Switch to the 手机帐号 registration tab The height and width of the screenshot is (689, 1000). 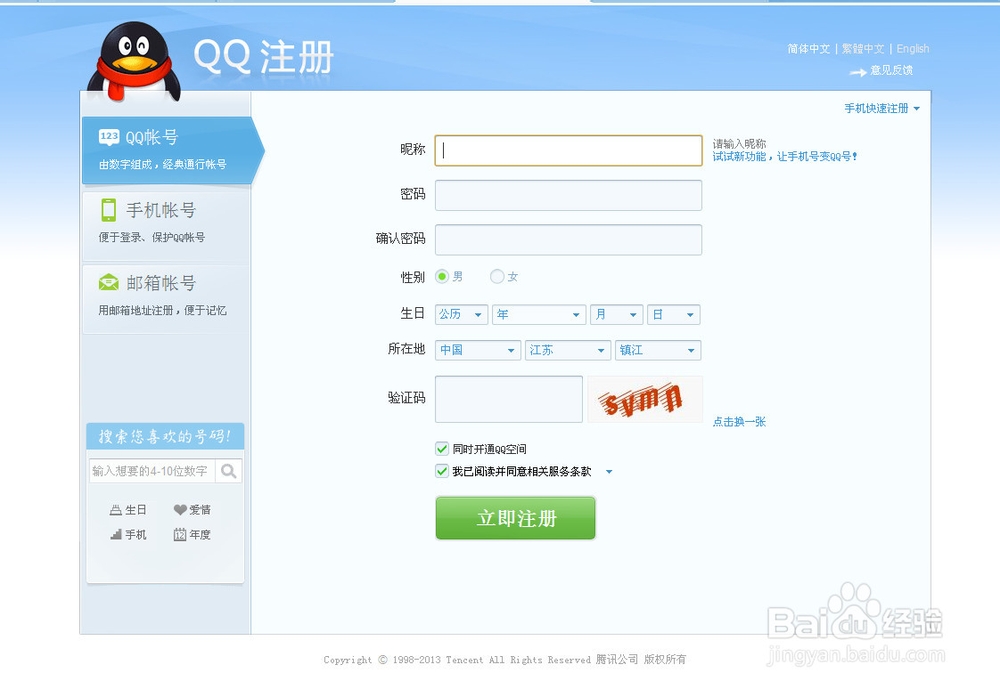166,225
